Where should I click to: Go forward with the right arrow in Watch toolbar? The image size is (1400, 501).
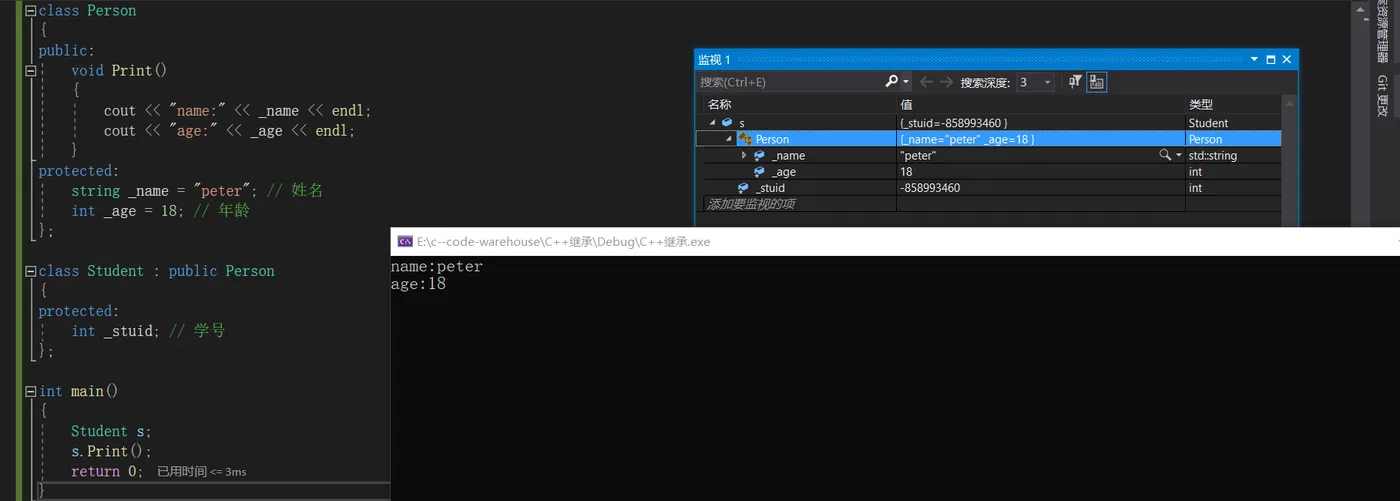(x=946, y=82)
